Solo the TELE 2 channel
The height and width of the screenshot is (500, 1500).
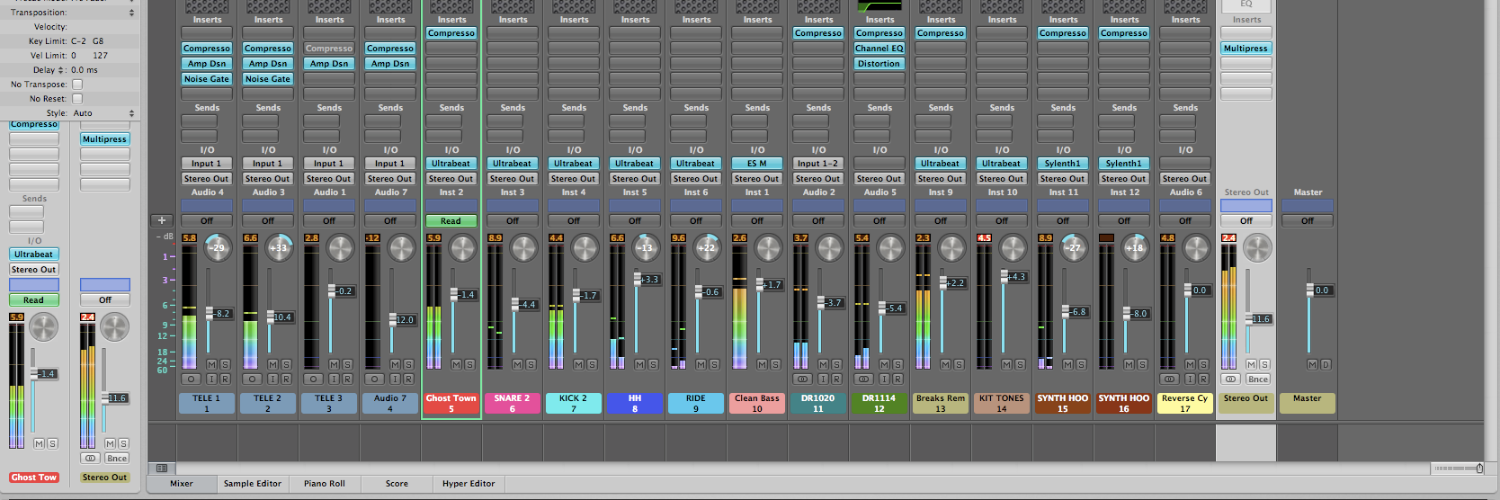(286, 364)
